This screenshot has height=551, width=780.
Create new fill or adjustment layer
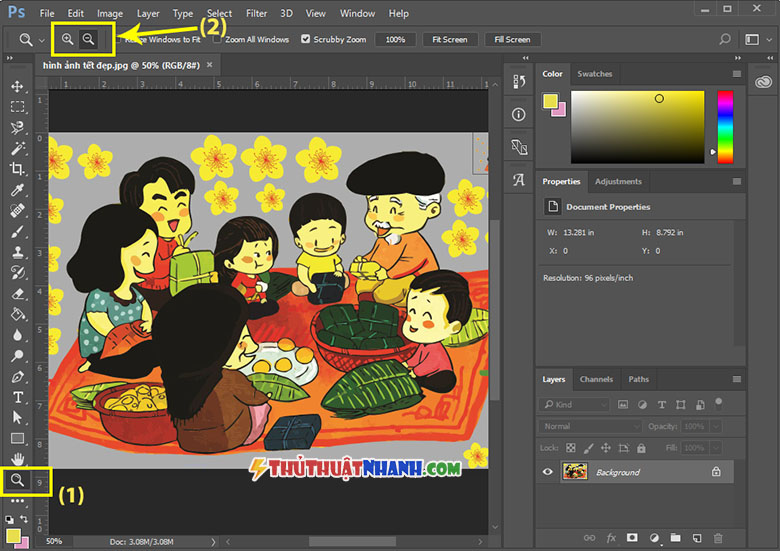click(654, 538)
